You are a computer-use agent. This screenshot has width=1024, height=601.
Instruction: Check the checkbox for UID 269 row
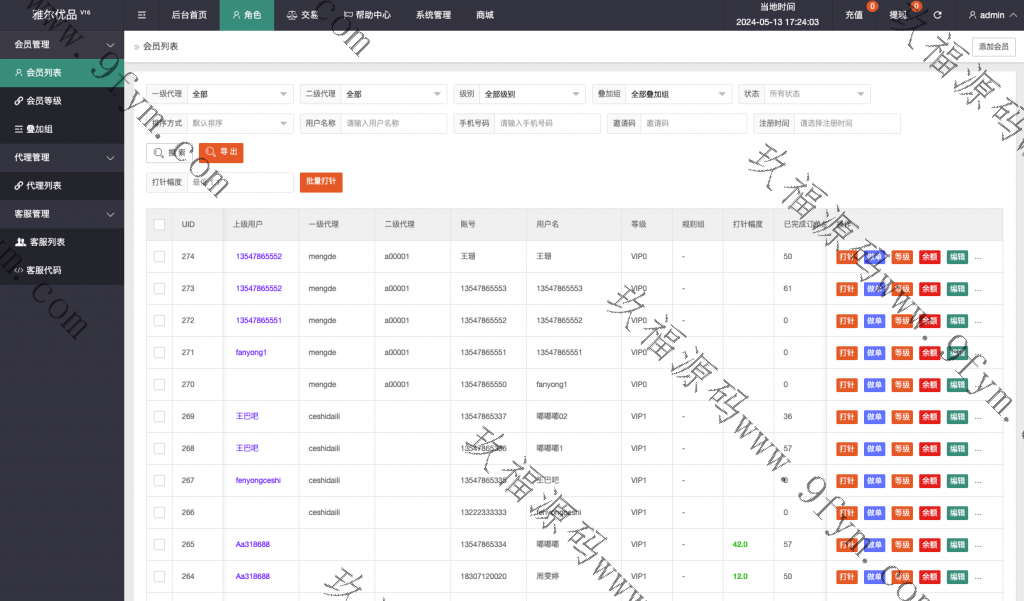tap(159, 416)
